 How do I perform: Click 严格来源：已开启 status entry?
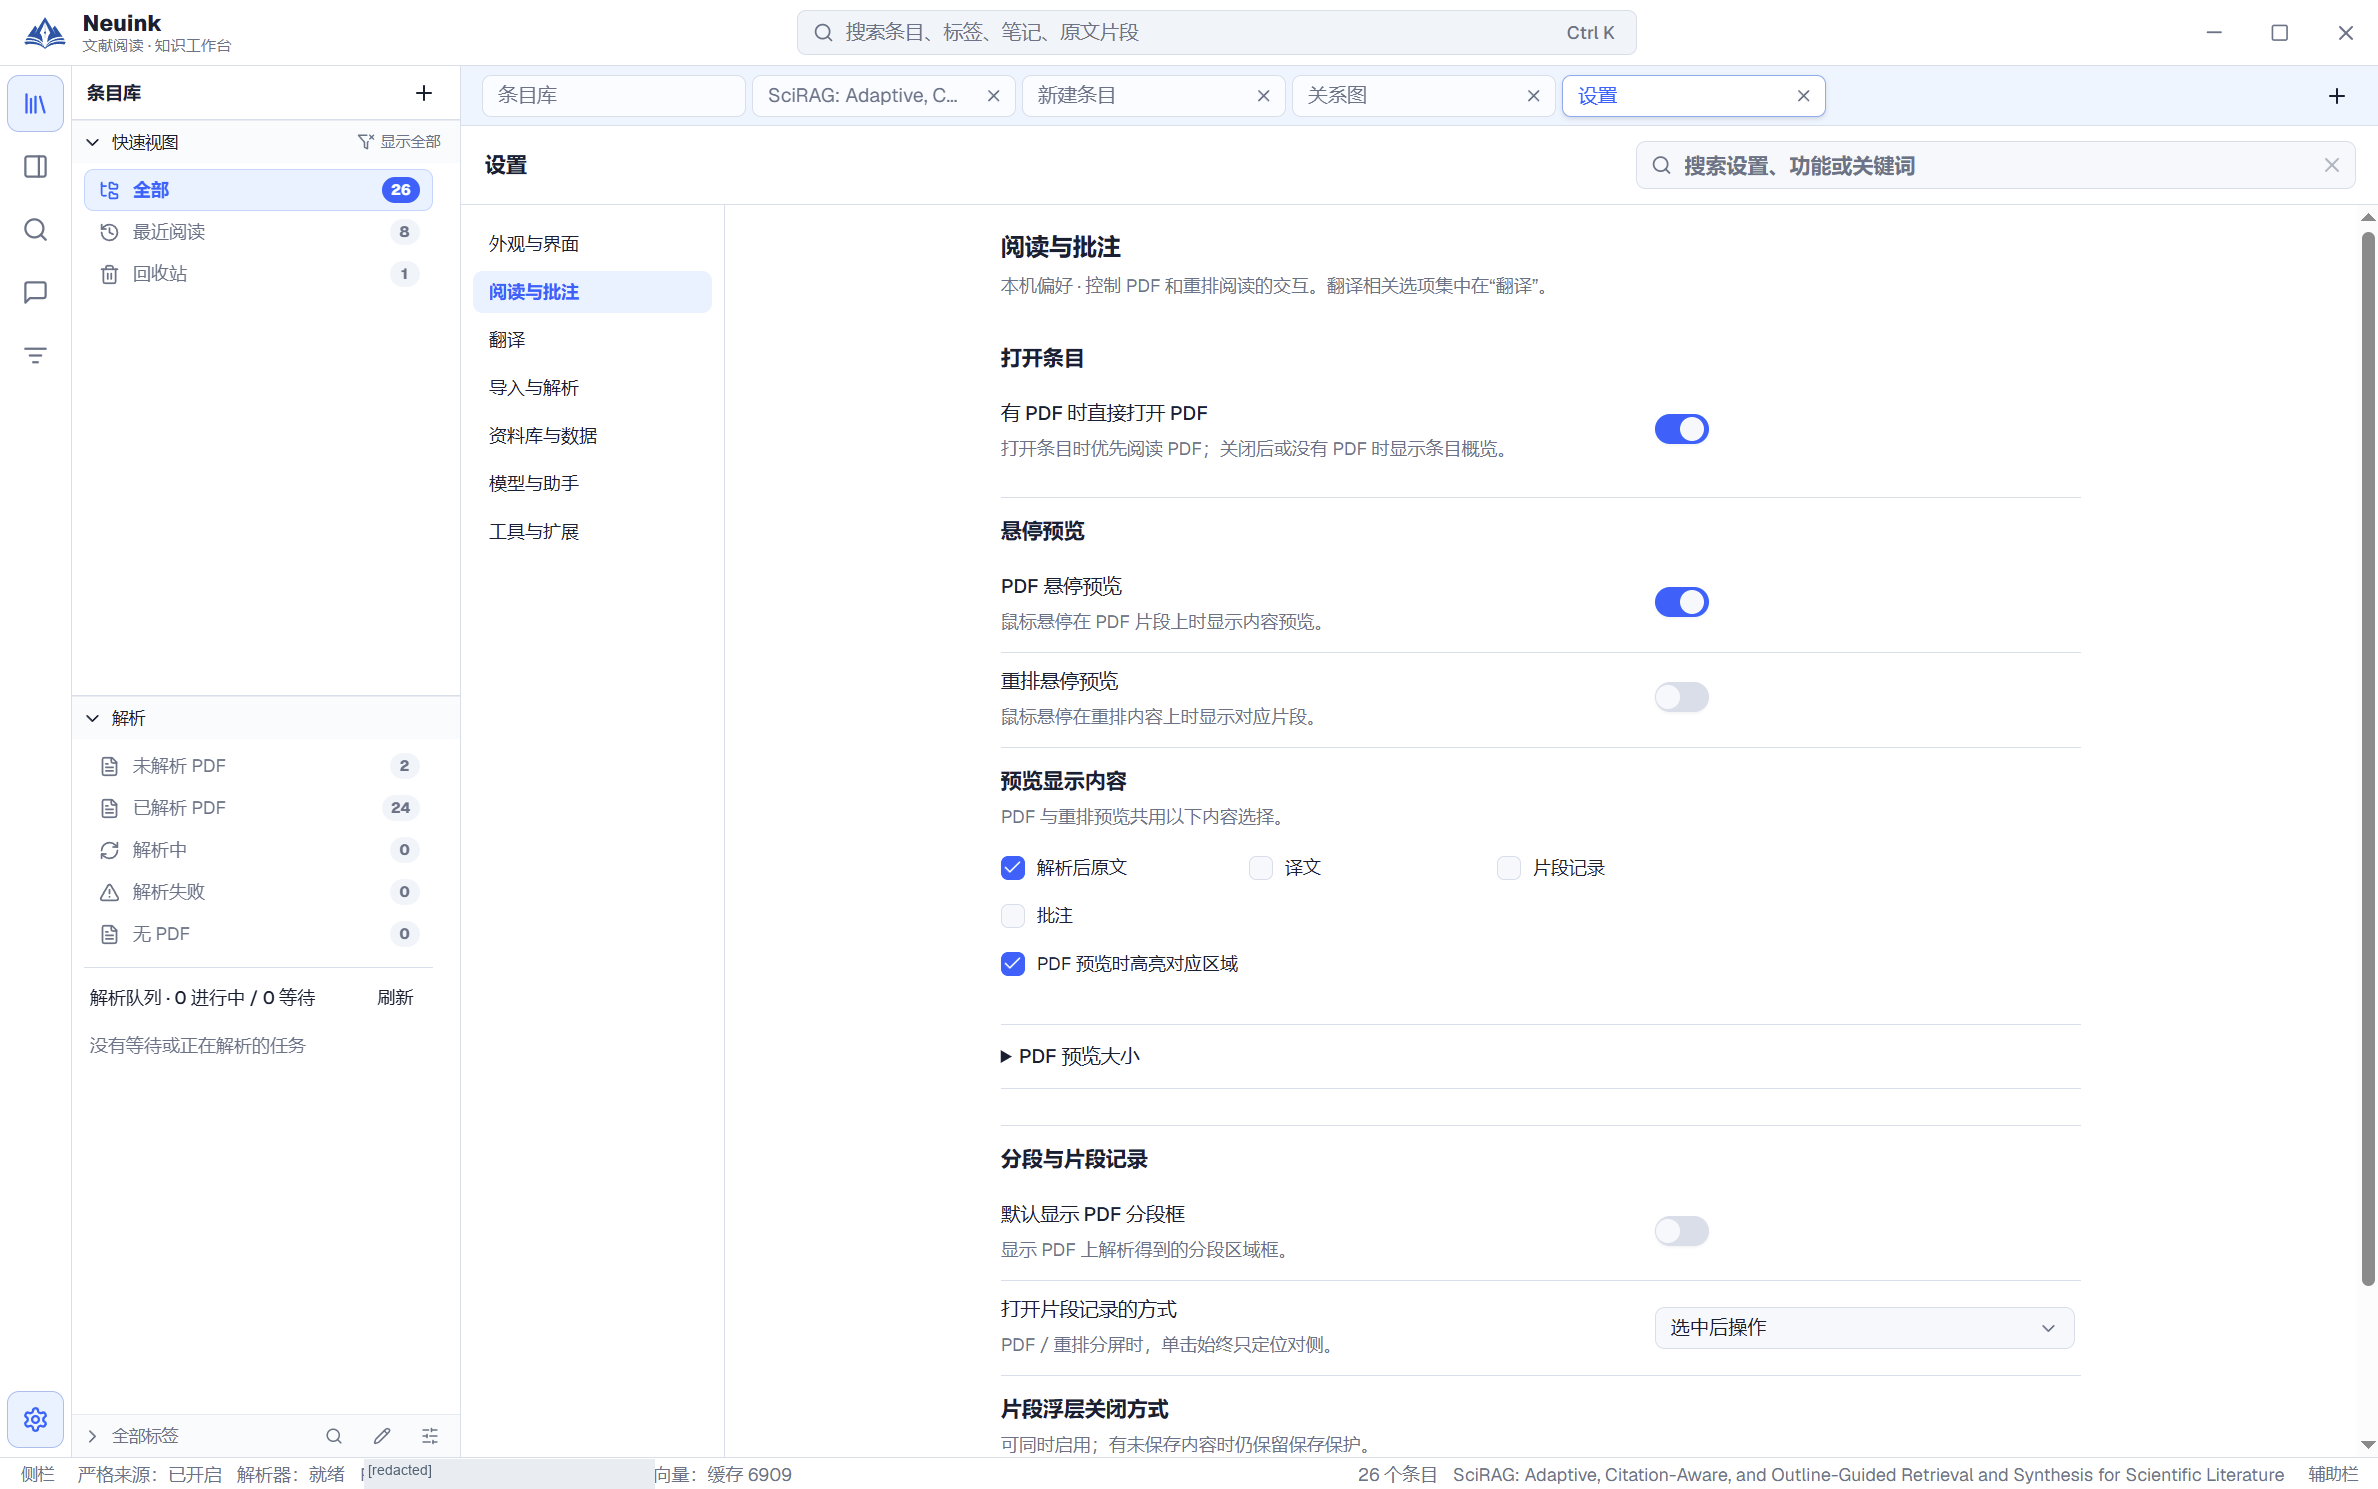pos(150,1475)
